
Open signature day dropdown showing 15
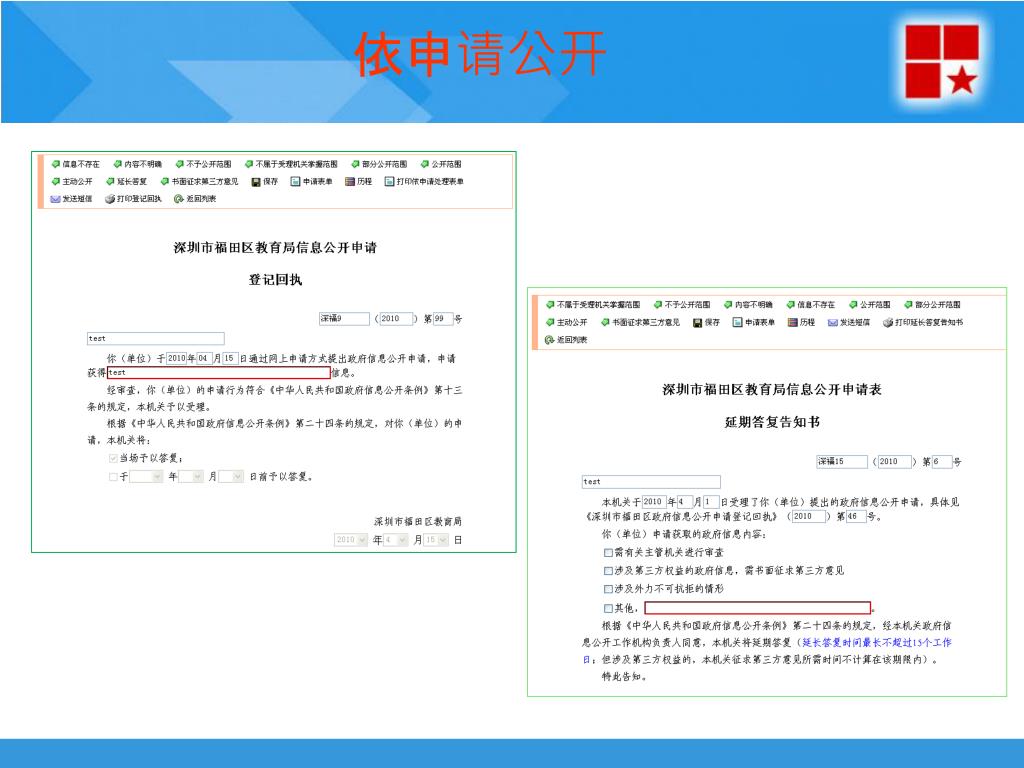click(436, 539)
